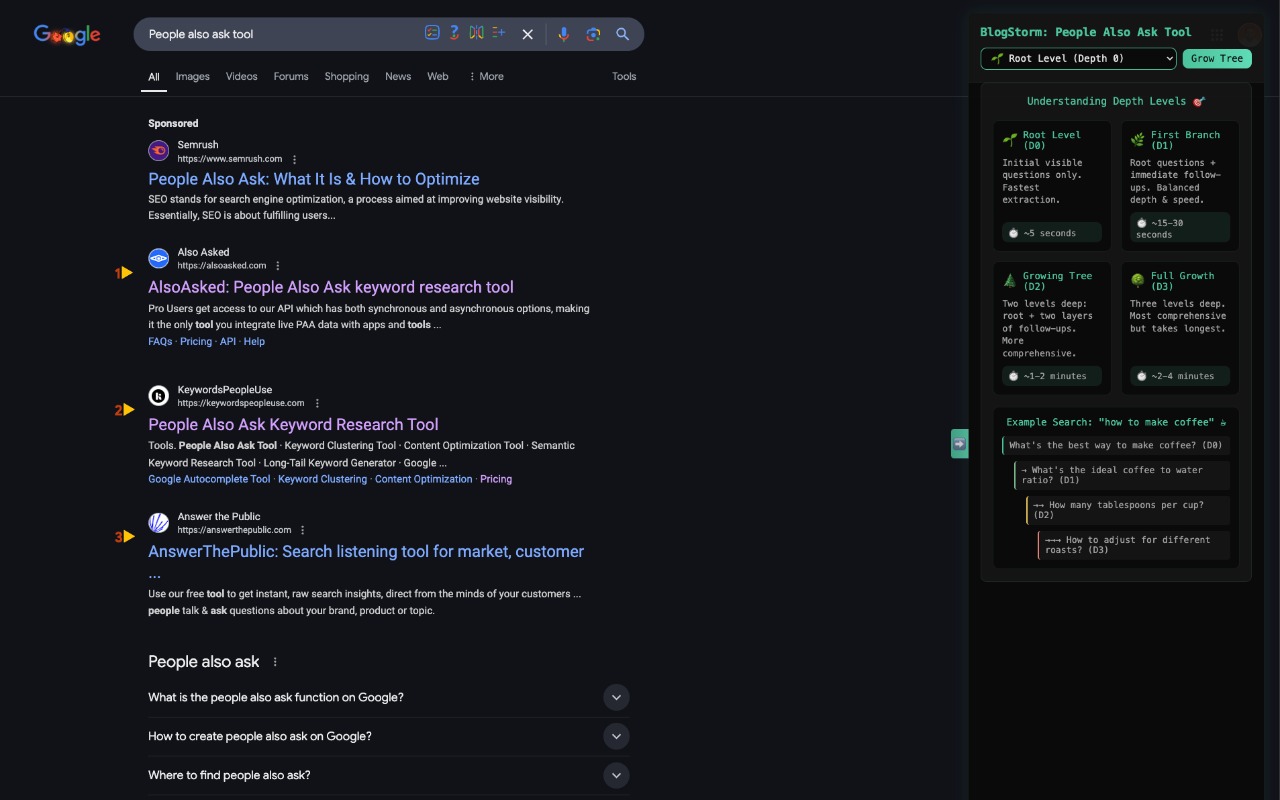Click "What's the best way to make coffee?" row

(x=1115, y=445)
